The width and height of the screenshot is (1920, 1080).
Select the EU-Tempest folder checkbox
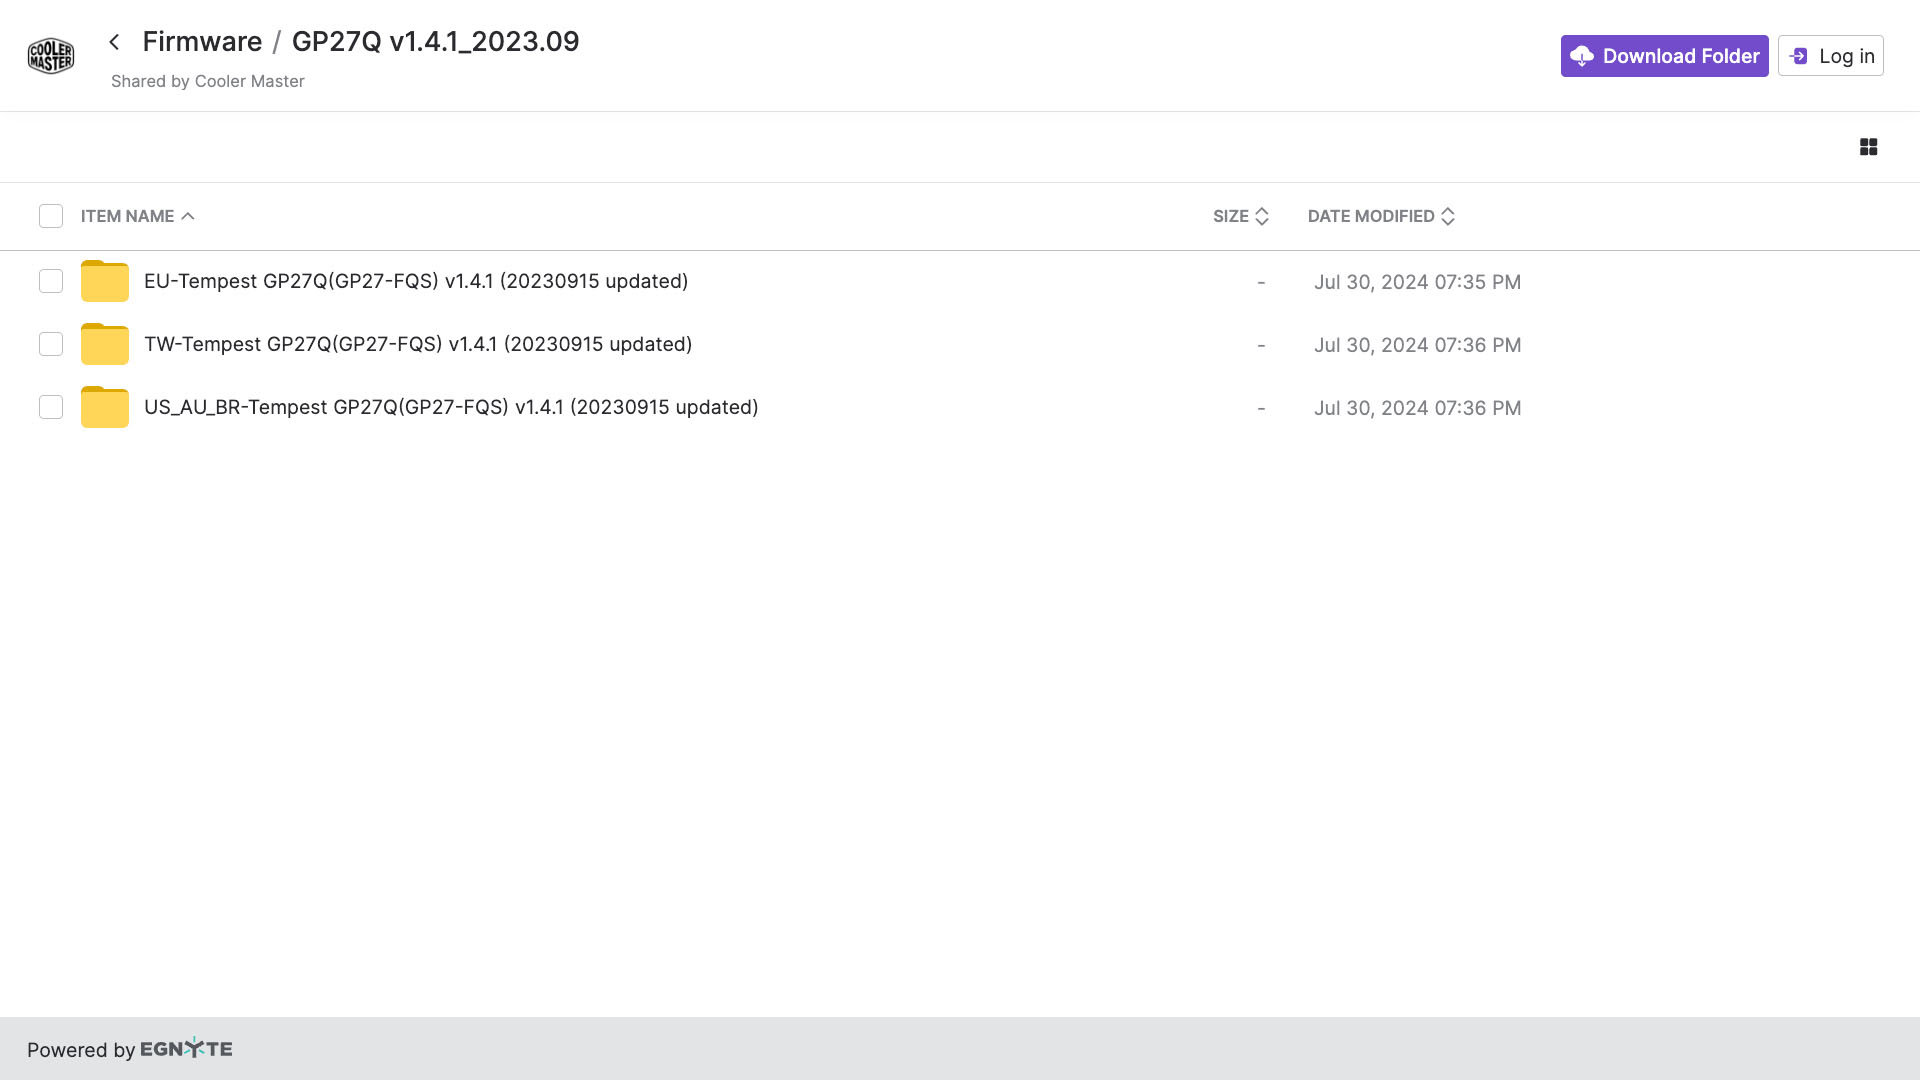[51, 281]
